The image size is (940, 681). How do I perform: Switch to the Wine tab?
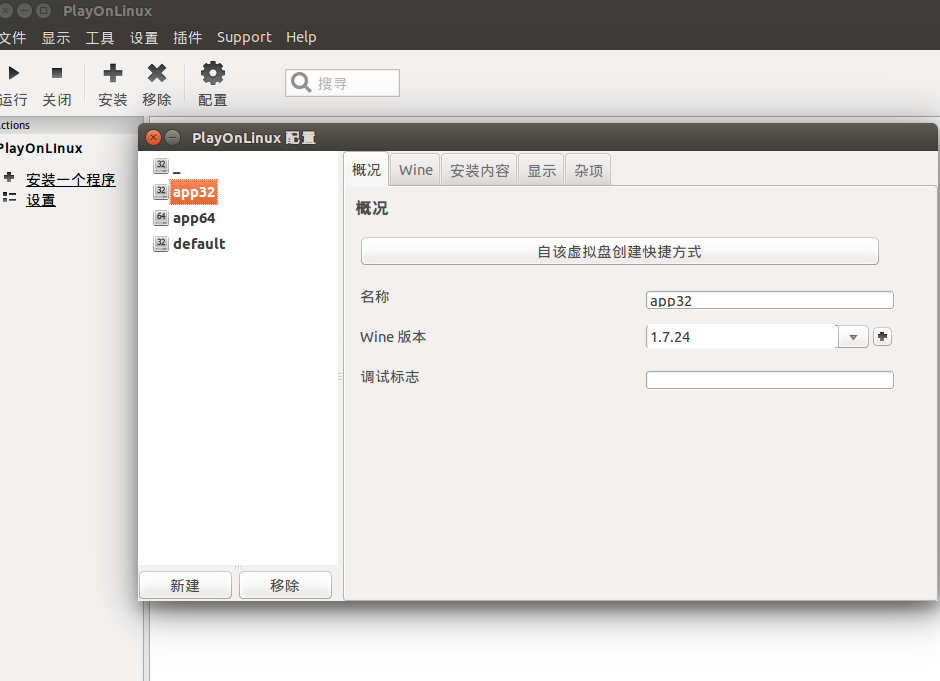click(415, 170)
